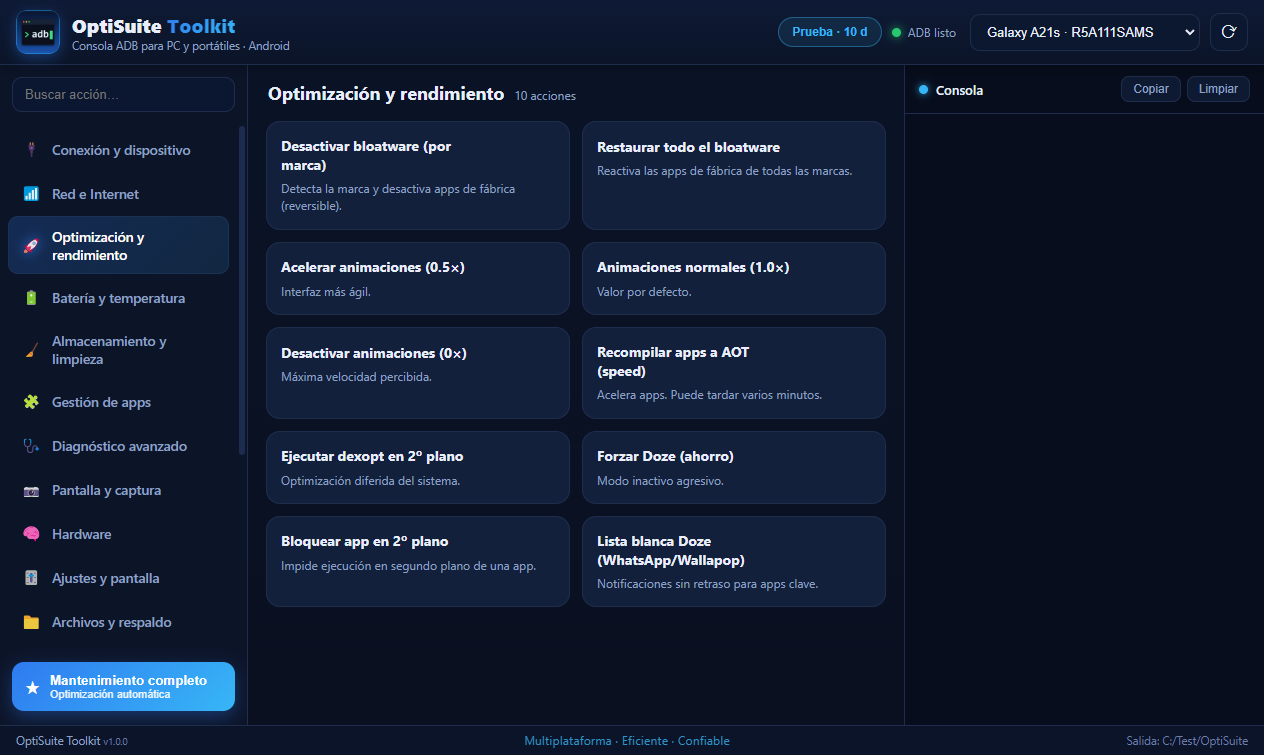Click the "OptiSuite Toolkit" header title
1264x755 pixels.
coord(154,26)
